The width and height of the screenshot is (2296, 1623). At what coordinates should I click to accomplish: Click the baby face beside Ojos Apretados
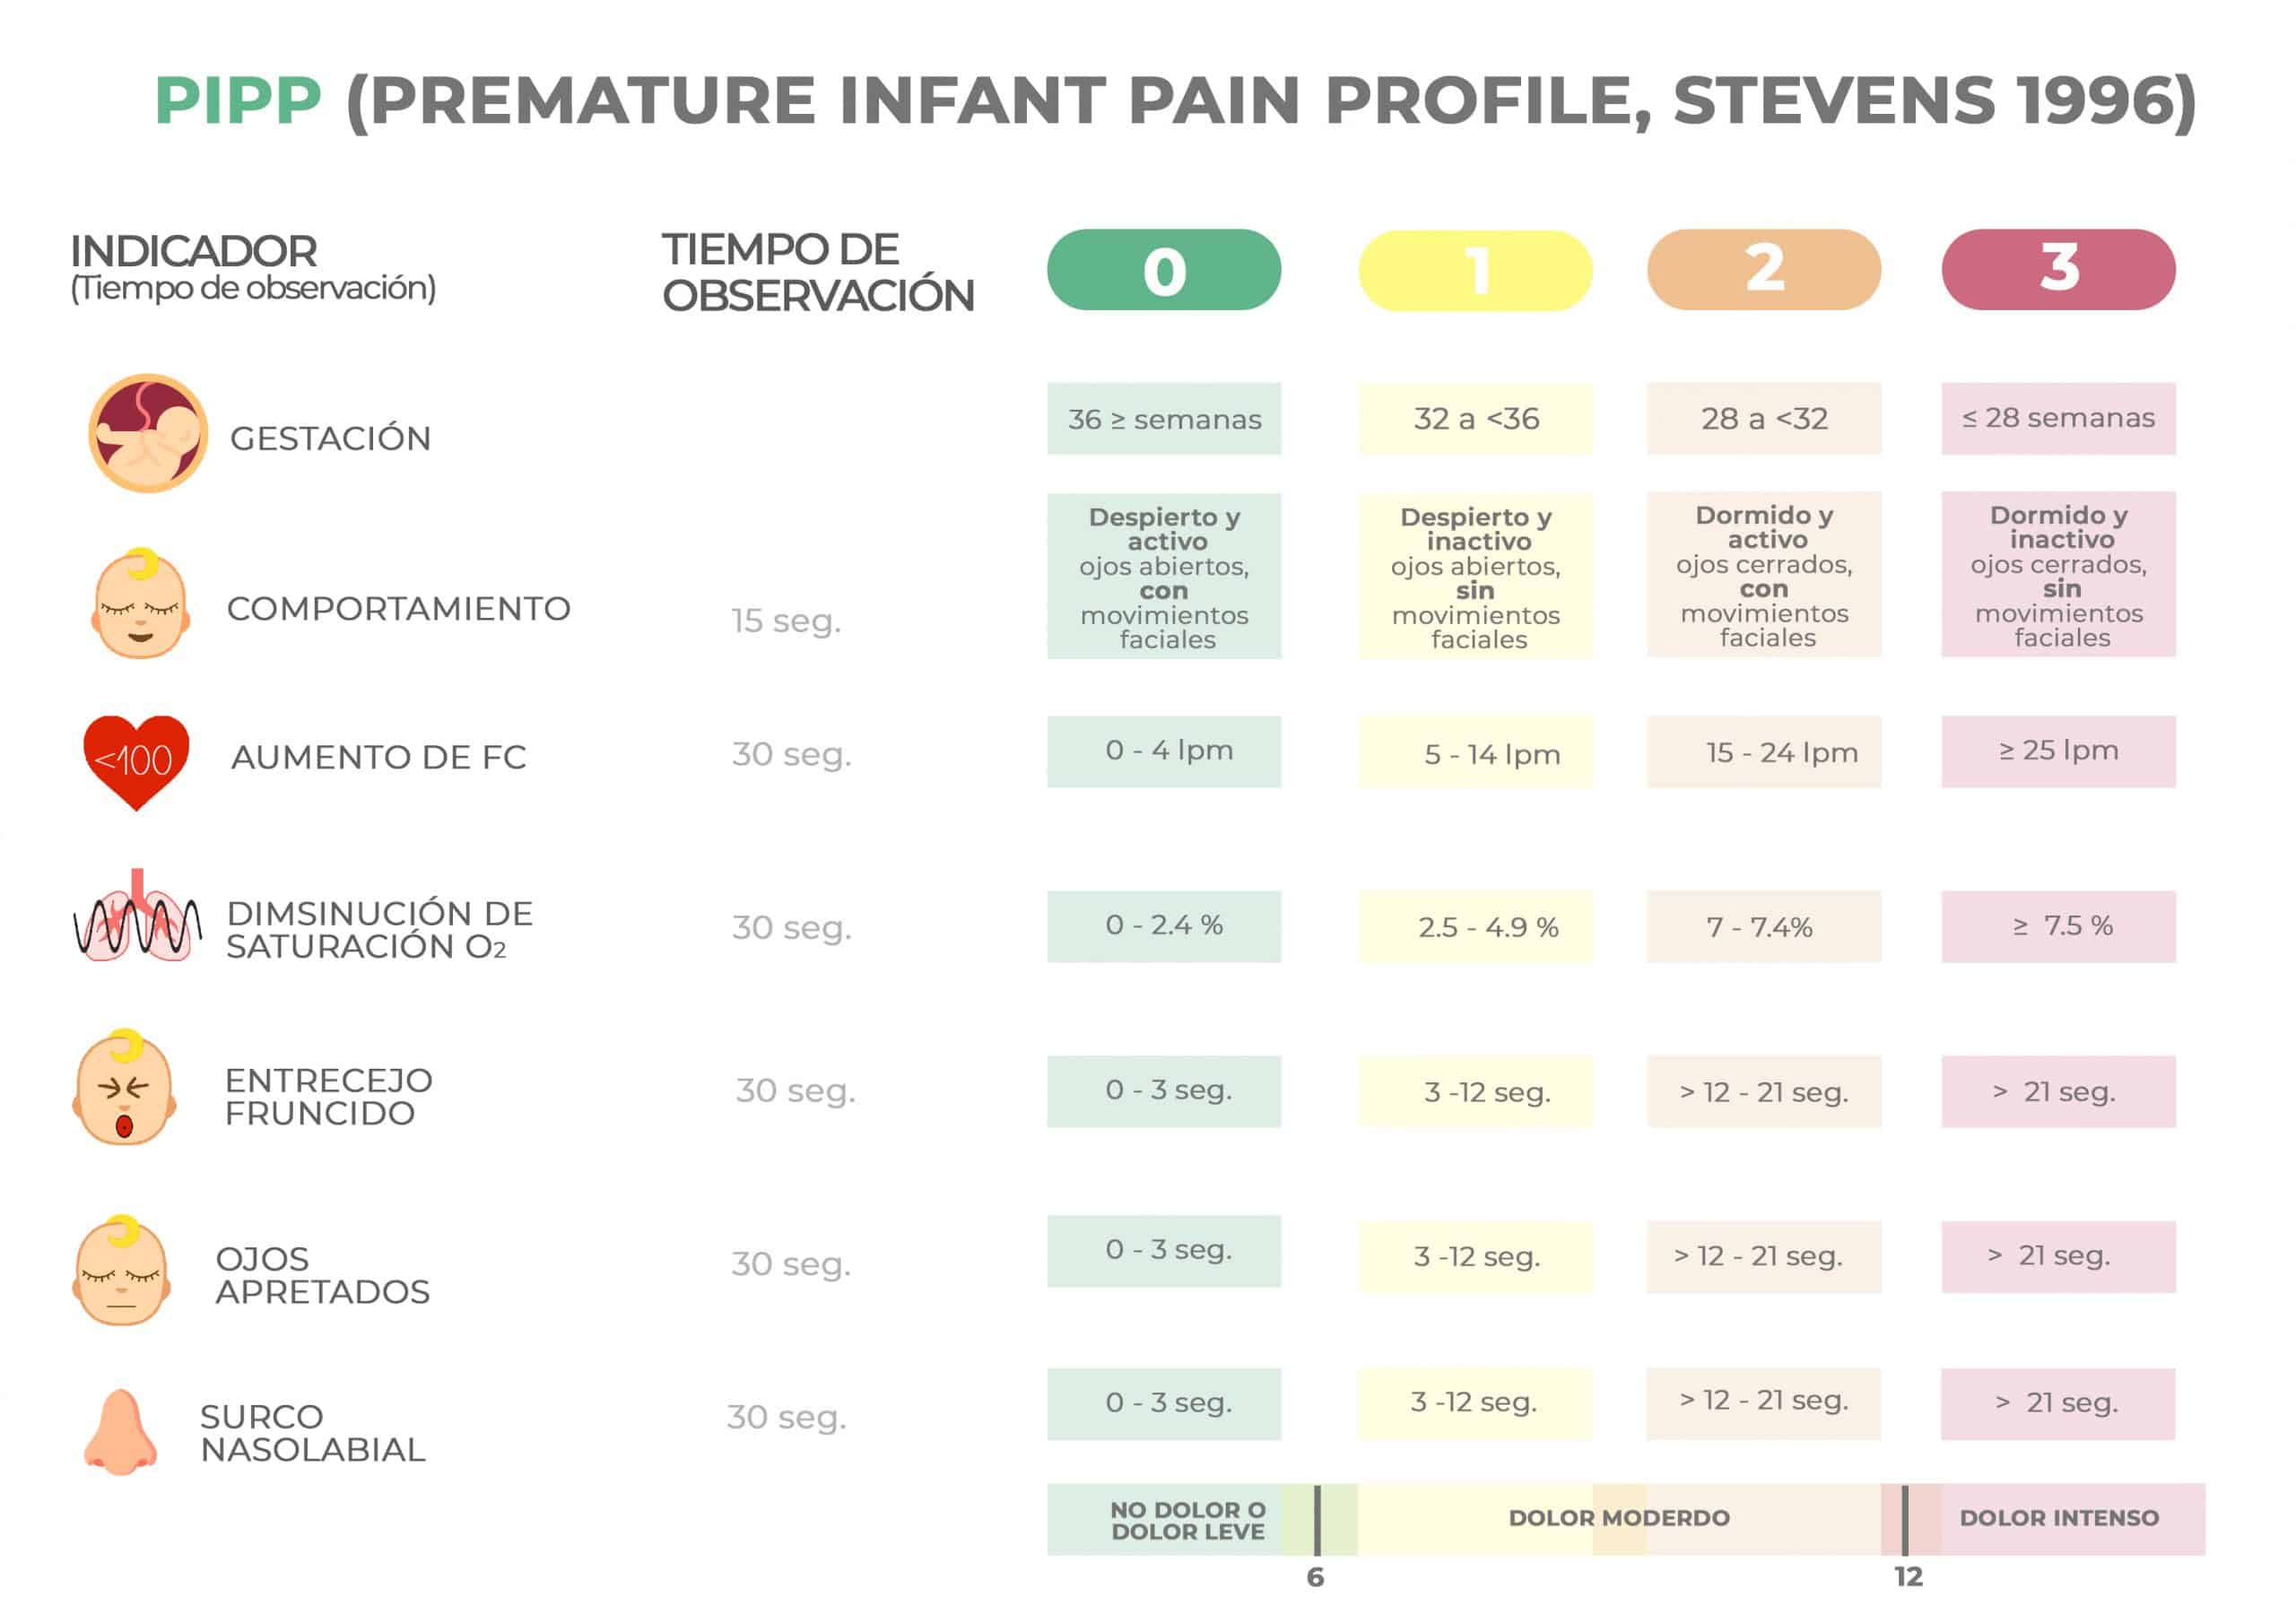click(x=122, y=1271)
